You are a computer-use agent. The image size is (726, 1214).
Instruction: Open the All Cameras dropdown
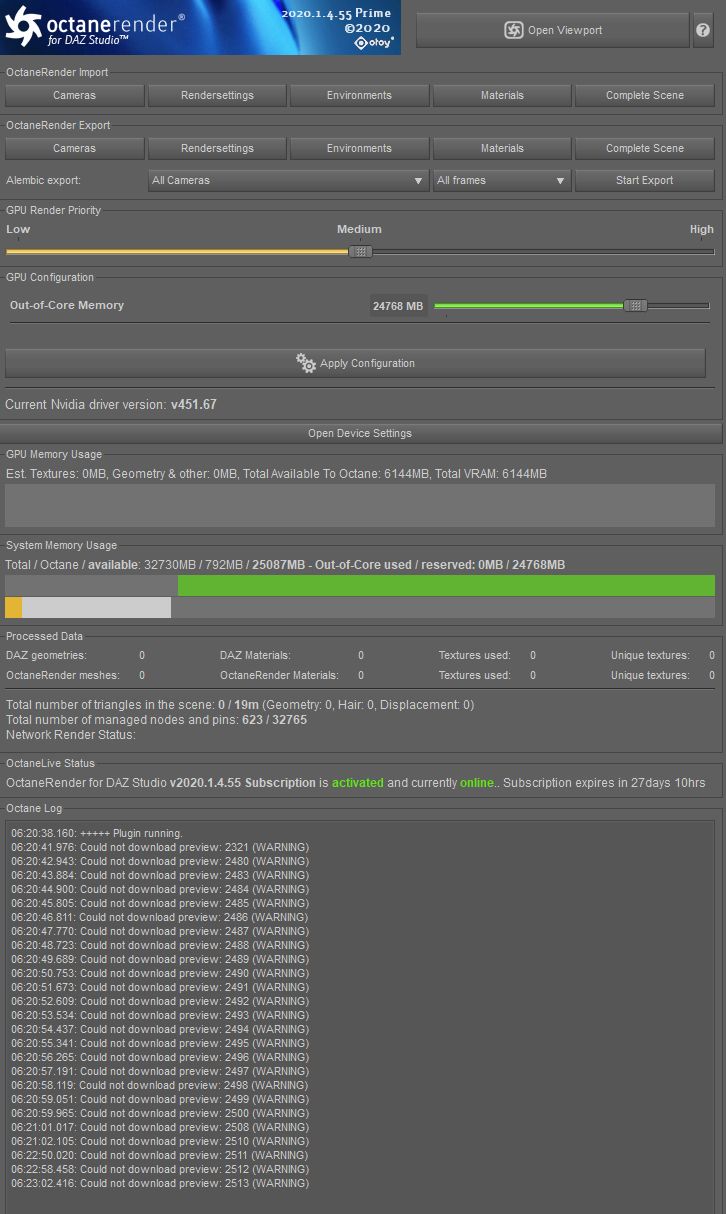click(289, 181)
